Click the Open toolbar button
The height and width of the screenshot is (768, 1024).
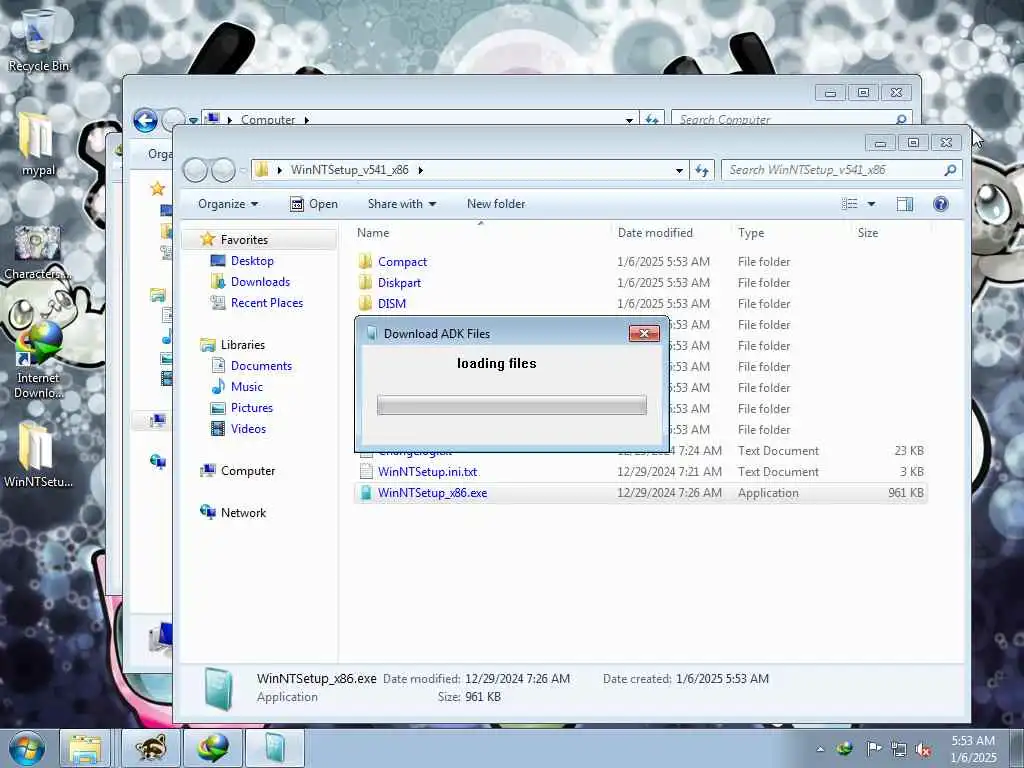click(x=313, y=204)
